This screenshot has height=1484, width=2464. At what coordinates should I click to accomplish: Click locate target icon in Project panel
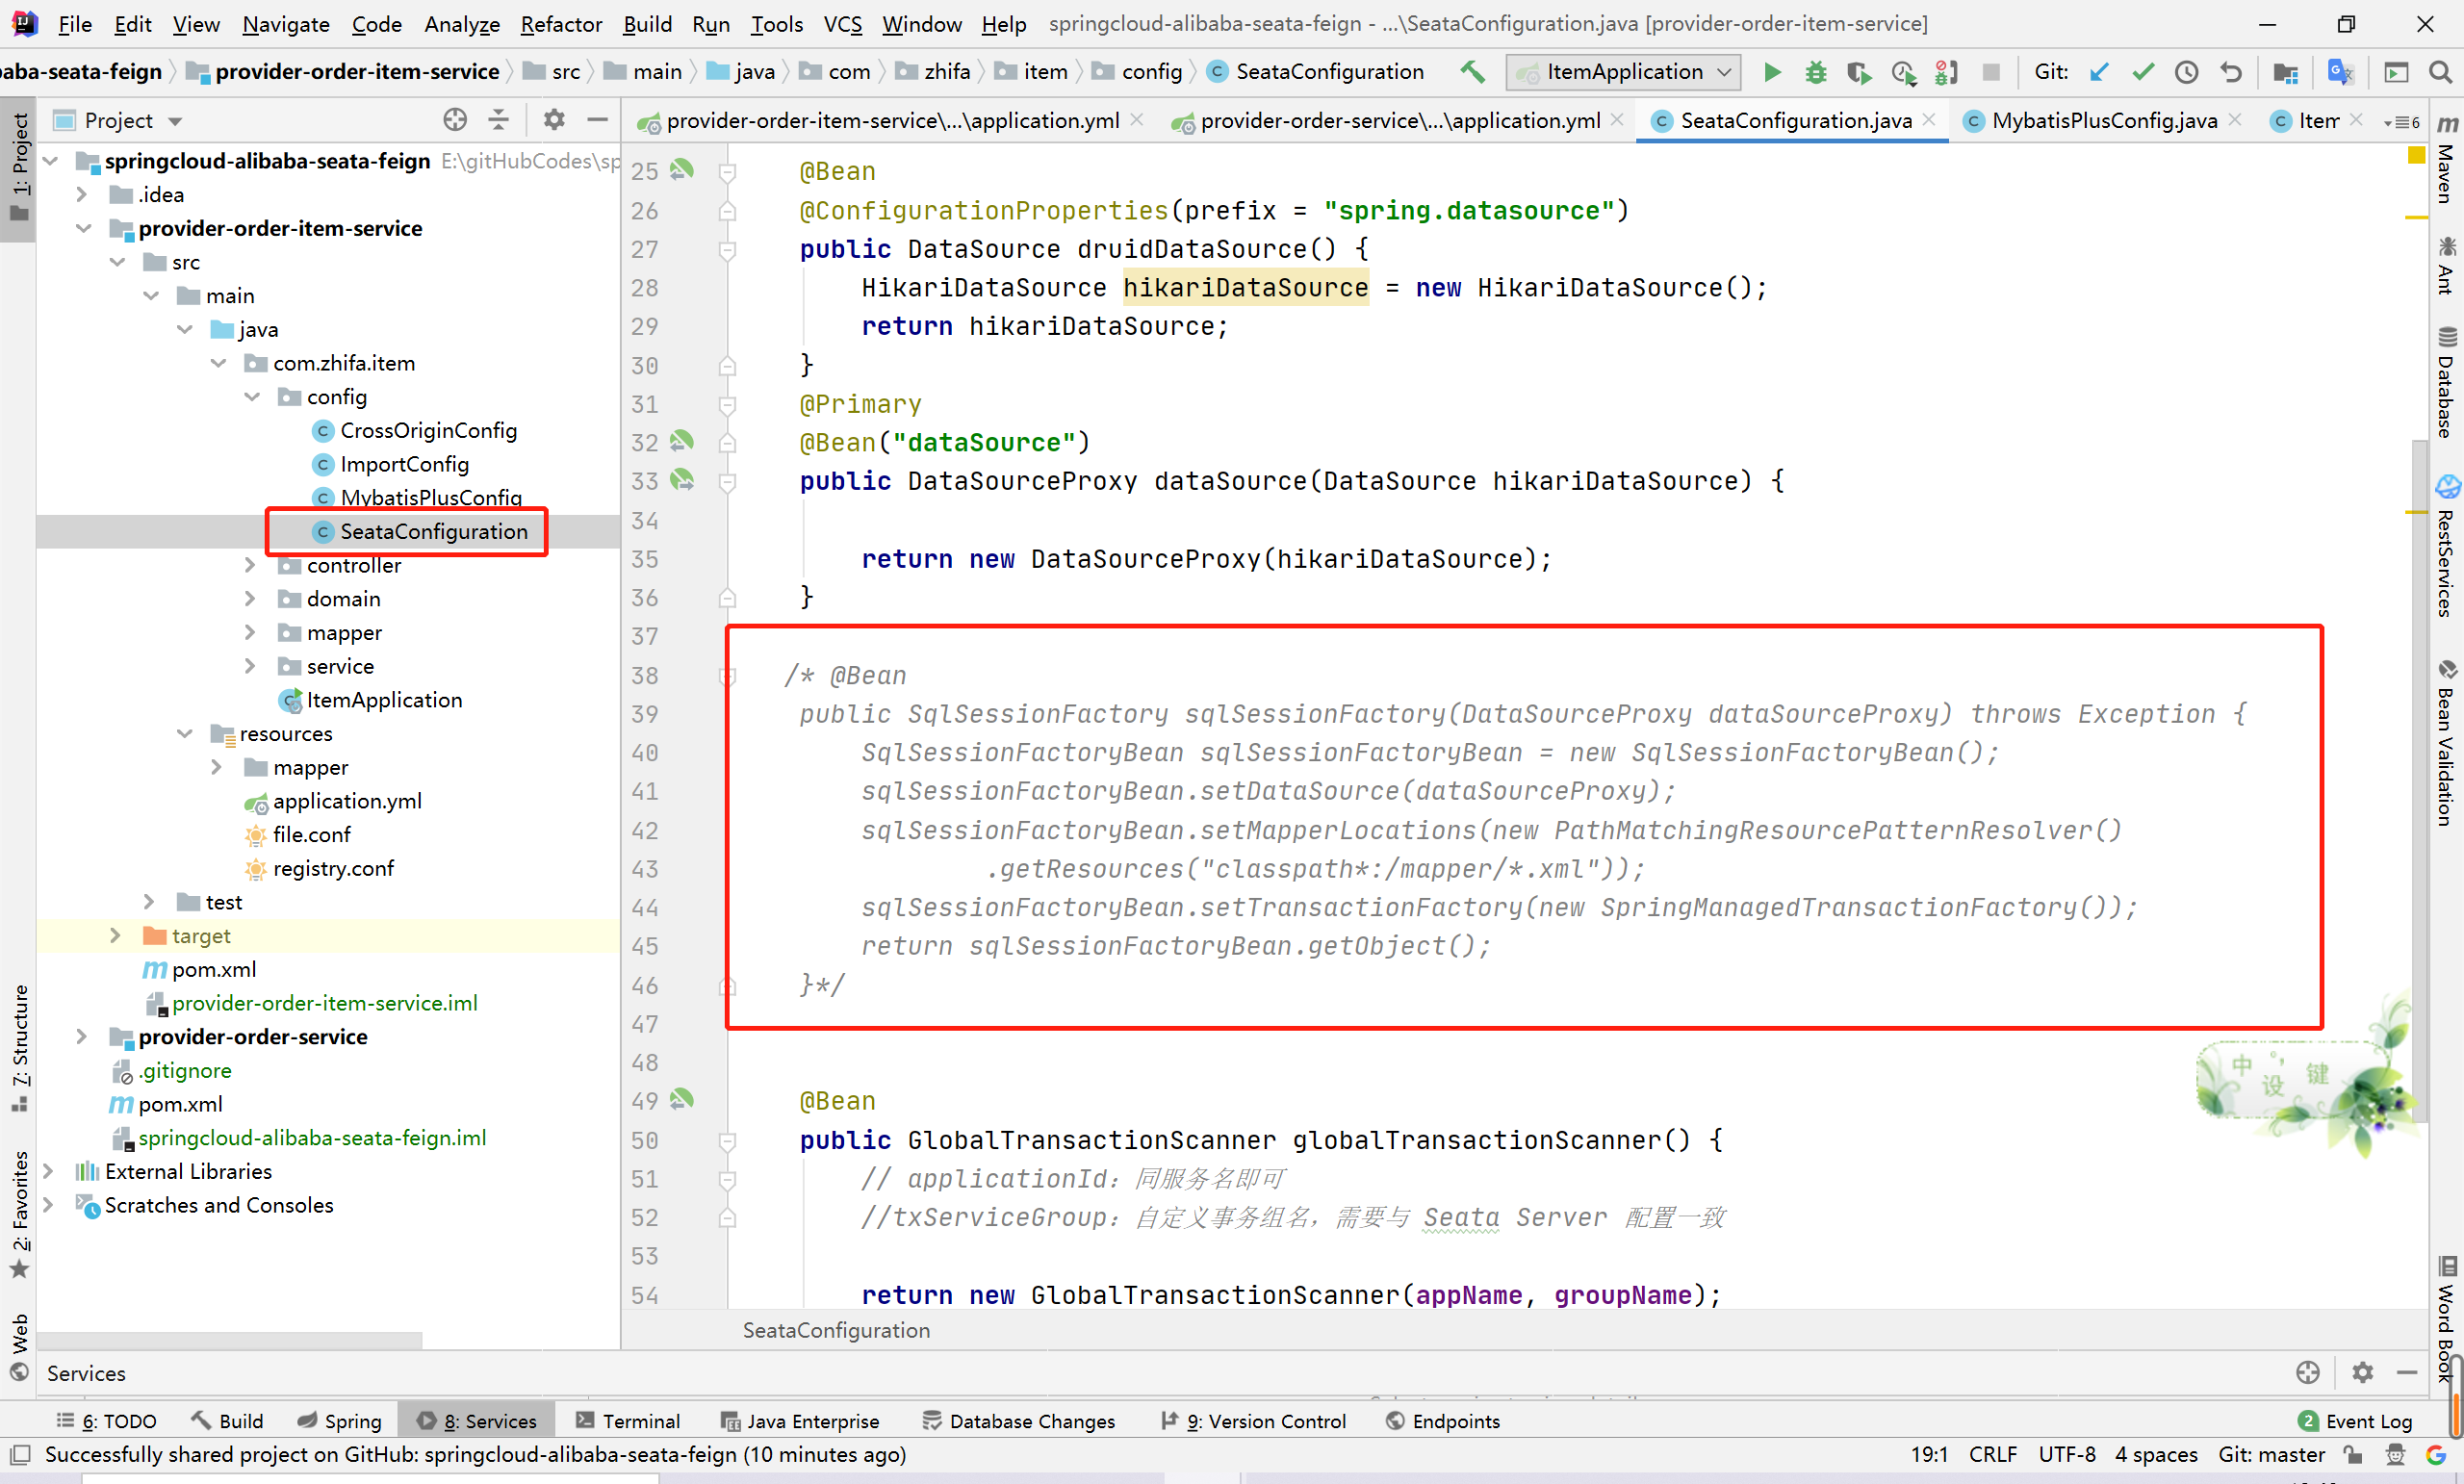455,120
